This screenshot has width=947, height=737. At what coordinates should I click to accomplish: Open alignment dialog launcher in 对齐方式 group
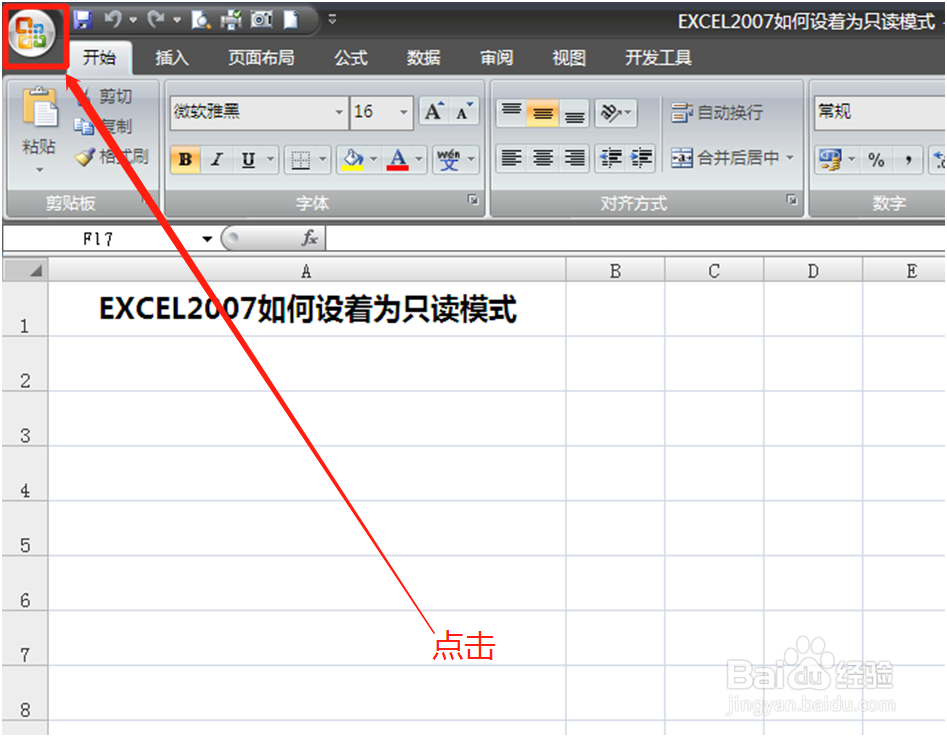[791, 200]
